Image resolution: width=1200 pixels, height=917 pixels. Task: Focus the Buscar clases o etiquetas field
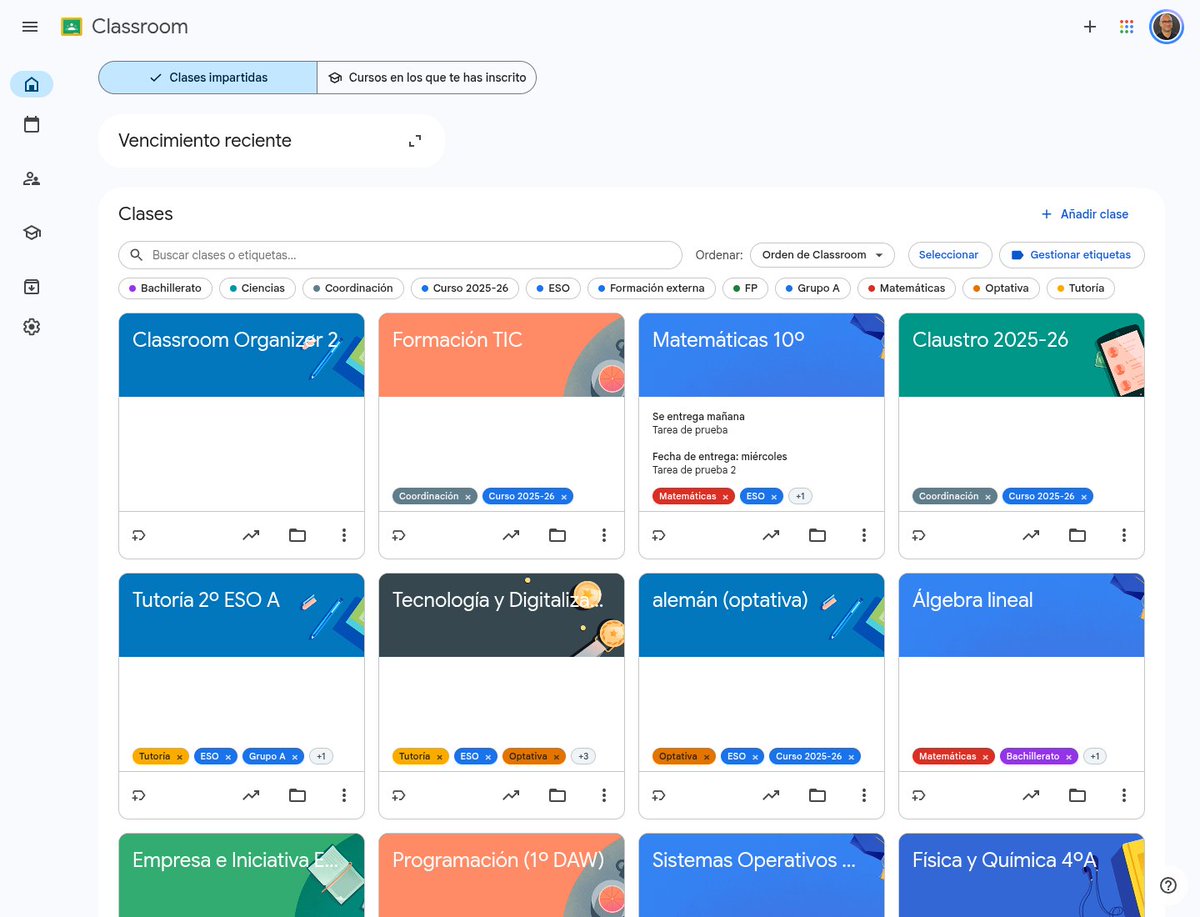coord(400,255)
